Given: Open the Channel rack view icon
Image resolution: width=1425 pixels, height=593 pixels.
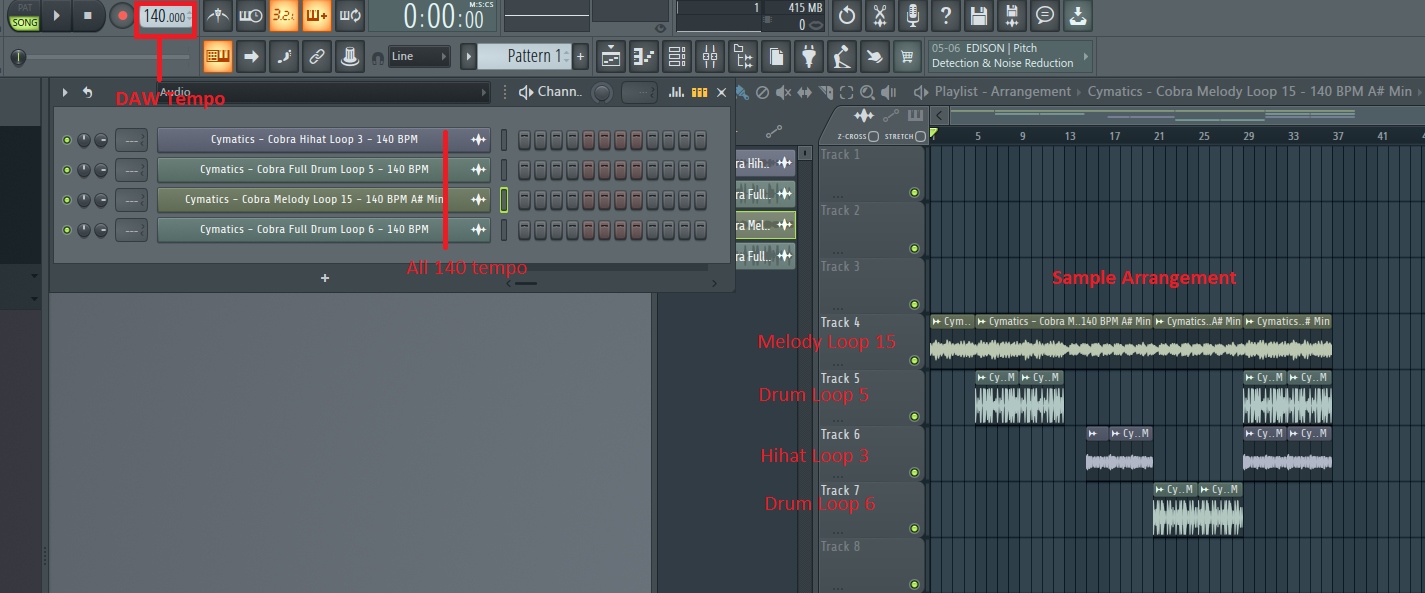Looking at the screenshot, I should click(677, 57).
